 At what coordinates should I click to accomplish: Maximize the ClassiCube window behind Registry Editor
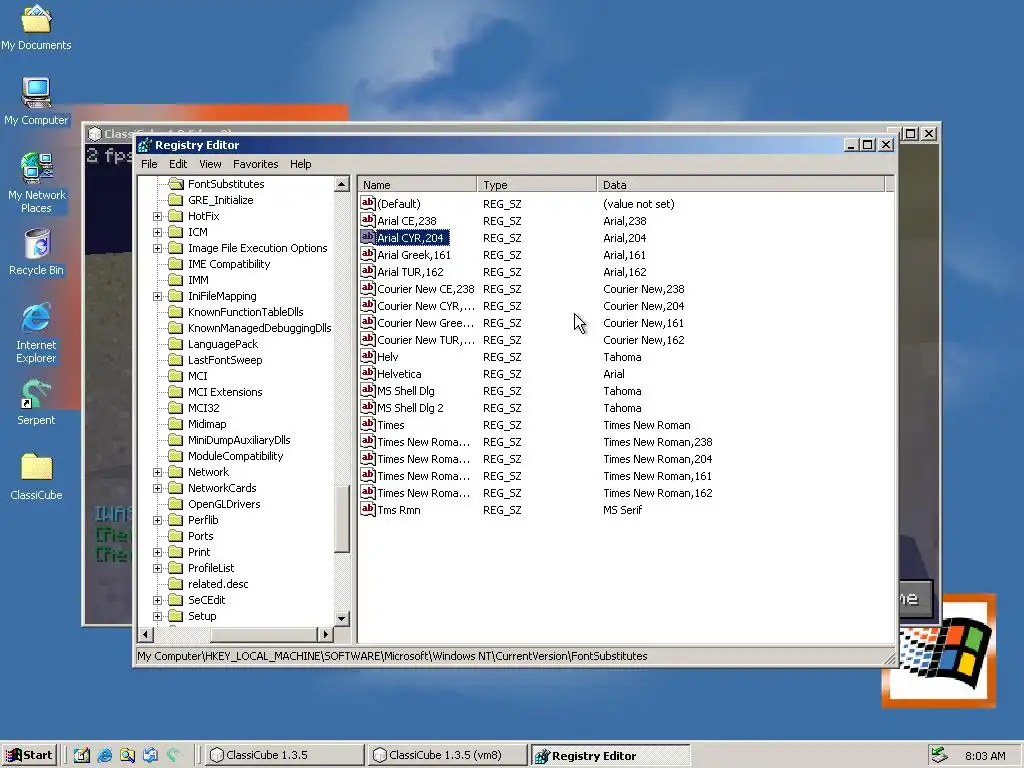[910, 133]
